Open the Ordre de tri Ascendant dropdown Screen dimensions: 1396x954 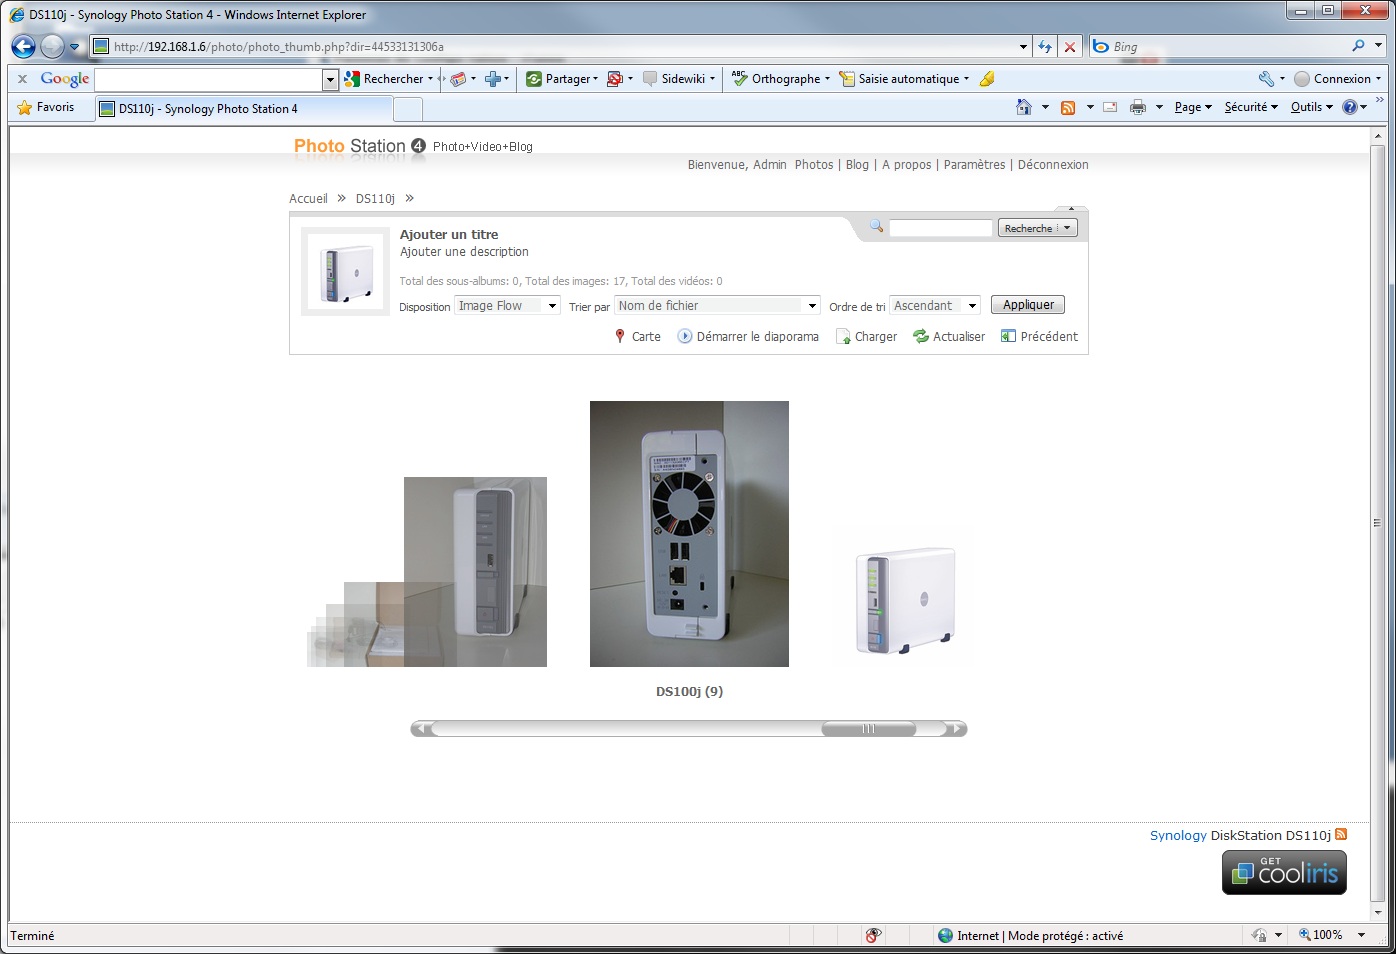(x=935, y=306)
